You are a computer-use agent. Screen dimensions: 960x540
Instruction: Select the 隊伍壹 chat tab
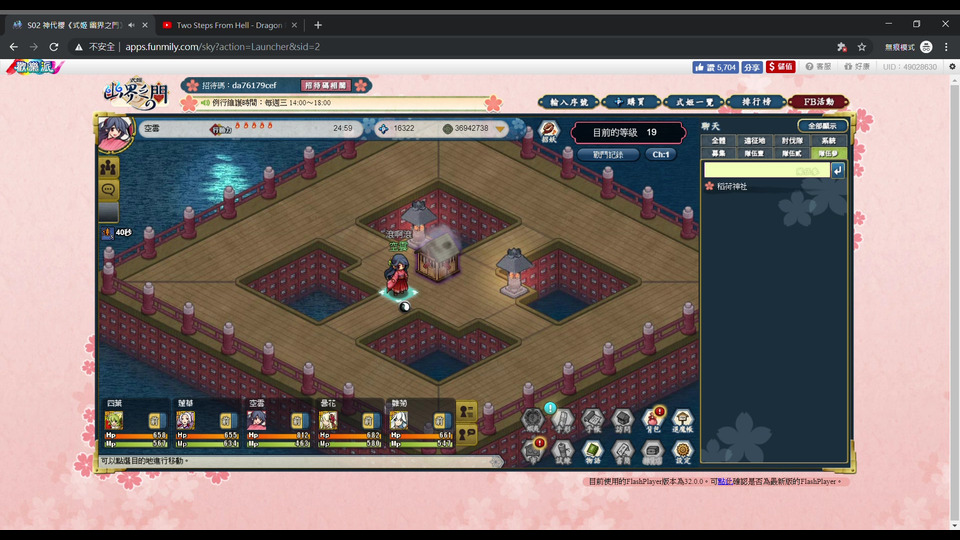(x=754, y=153)
